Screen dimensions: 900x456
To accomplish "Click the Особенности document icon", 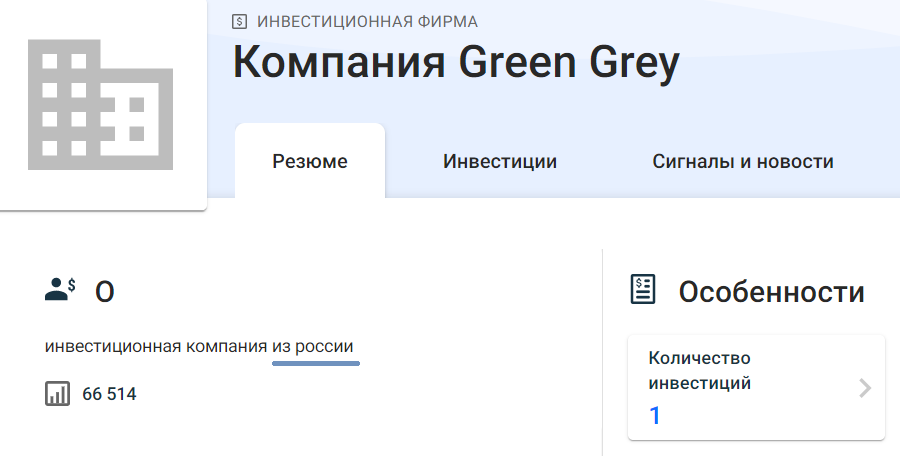I will 643,291.
